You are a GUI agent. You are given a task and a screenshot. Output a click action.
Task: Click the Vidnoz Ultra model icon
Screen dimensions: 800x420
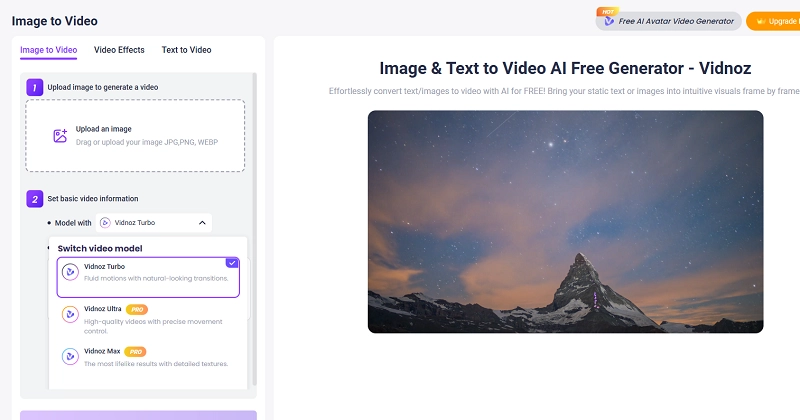70,314
